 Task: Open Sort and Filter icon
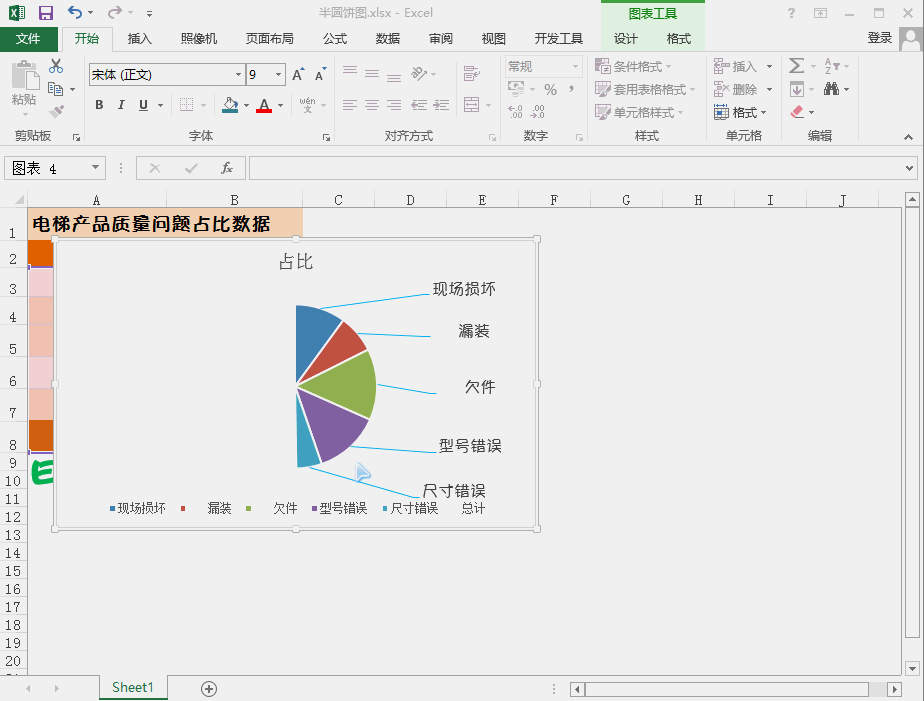(x=832, y=65)
